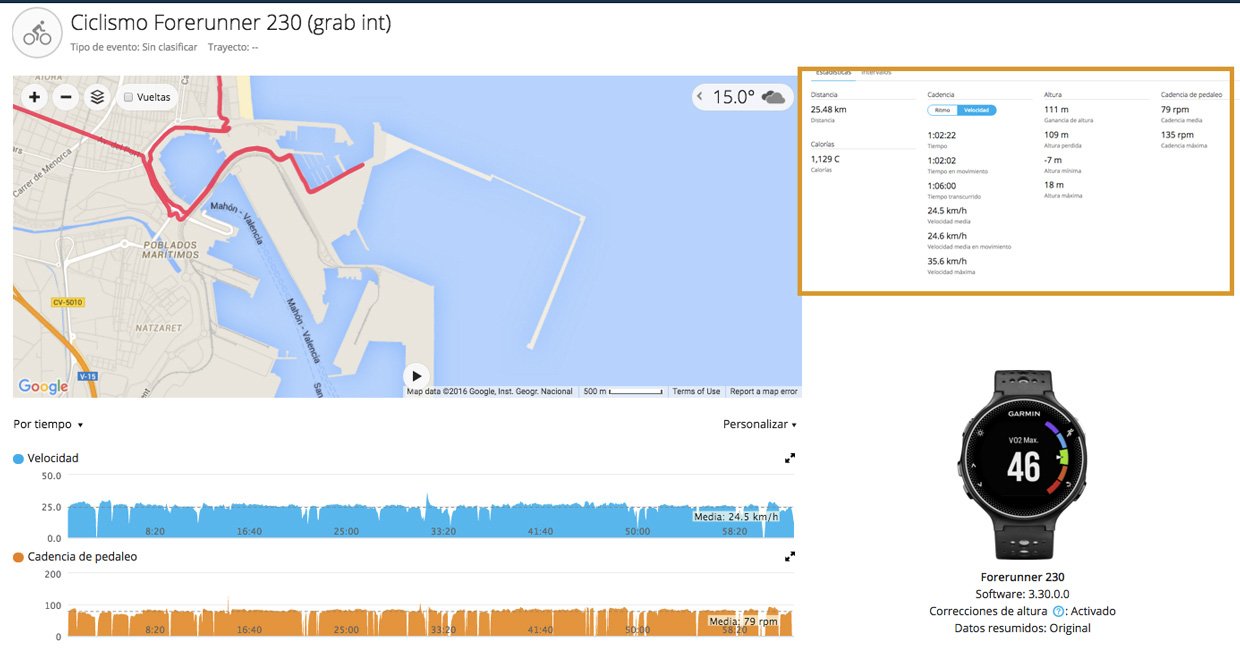
Task: Switch to the Intervalos tab
Action: (x=876, y=72)
